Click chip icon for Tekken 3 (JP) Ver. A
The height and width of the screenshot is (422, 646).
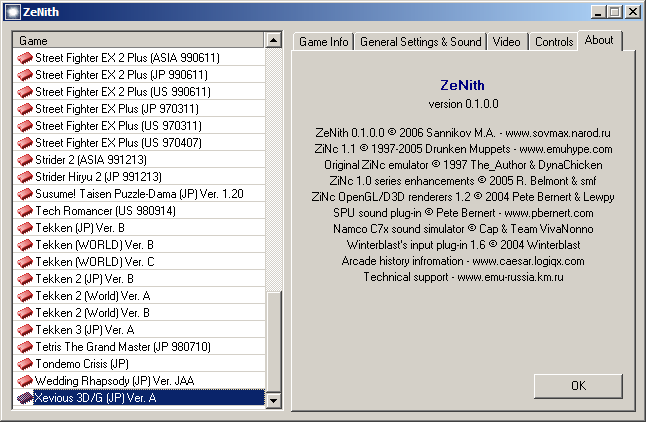[25, 330]
